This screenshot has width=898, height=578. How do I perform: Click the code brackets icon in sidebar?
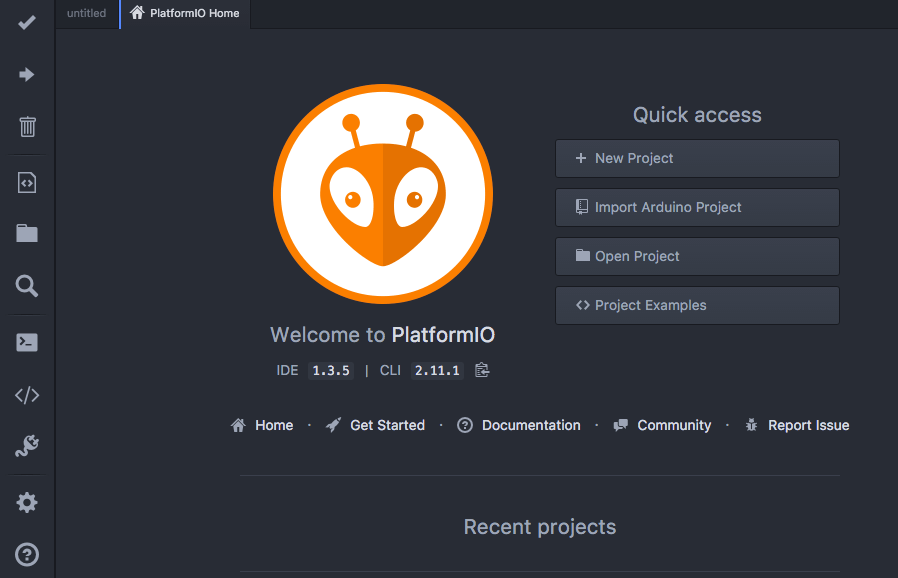[x=27, y=395]
